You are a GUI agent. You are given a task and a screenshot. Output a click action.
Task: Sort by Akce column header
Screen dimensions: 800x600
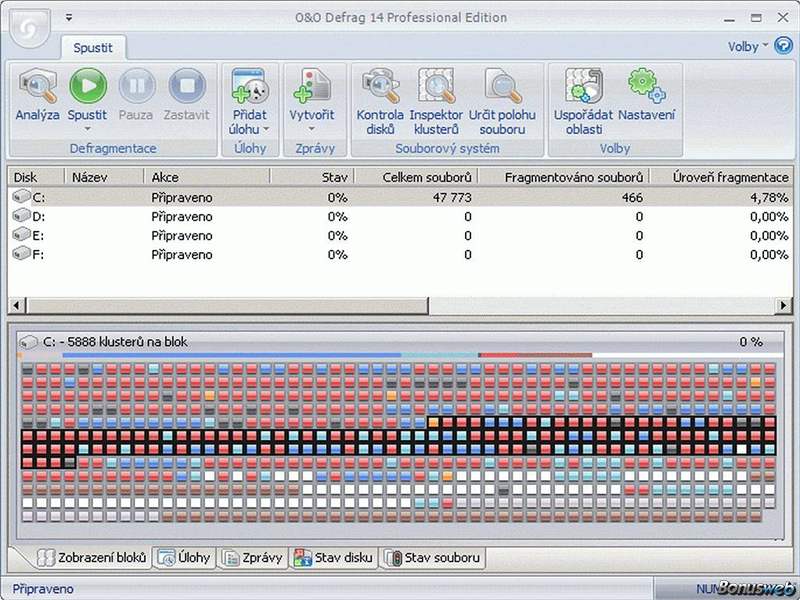[207, 177]
